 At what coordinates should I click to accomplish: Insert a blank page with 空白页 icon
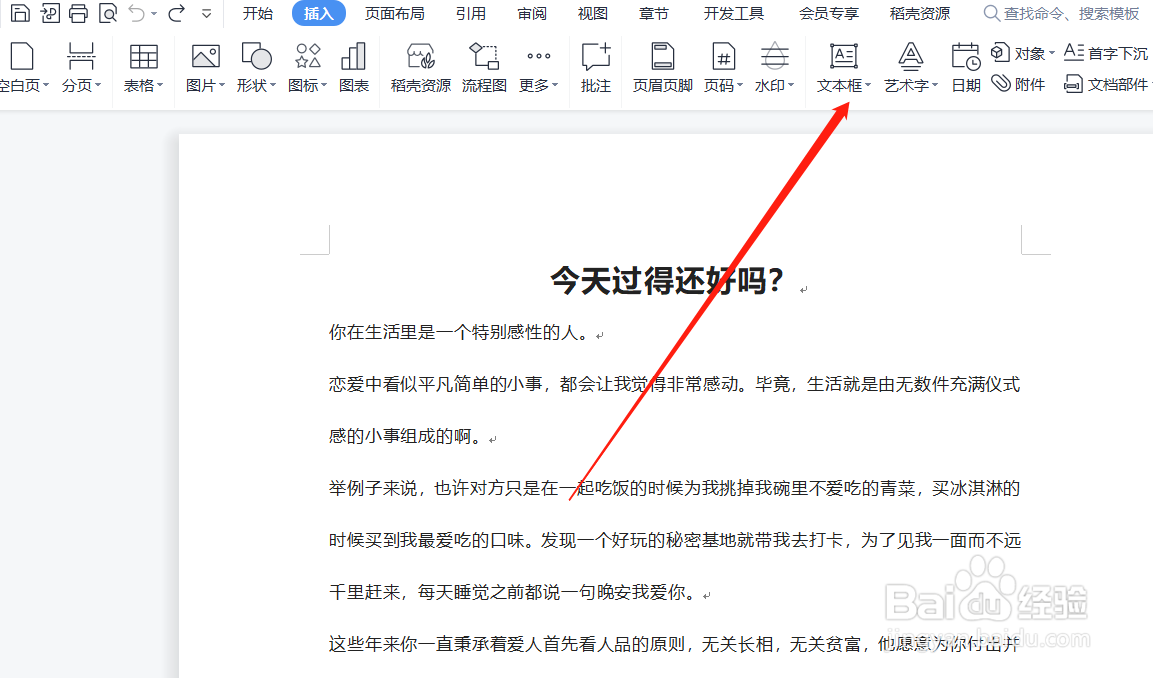pos(22,57)
